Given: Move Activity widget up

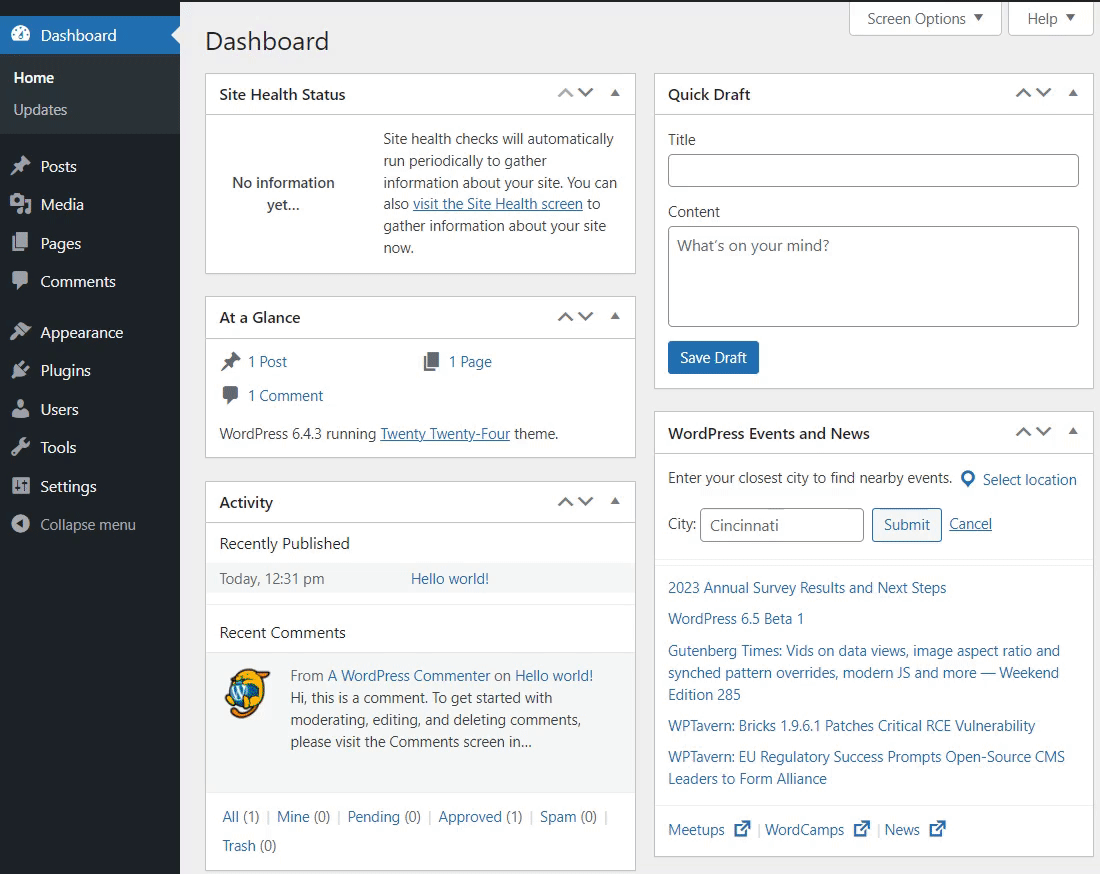Looking at the screenshot, I should point(565,502).
